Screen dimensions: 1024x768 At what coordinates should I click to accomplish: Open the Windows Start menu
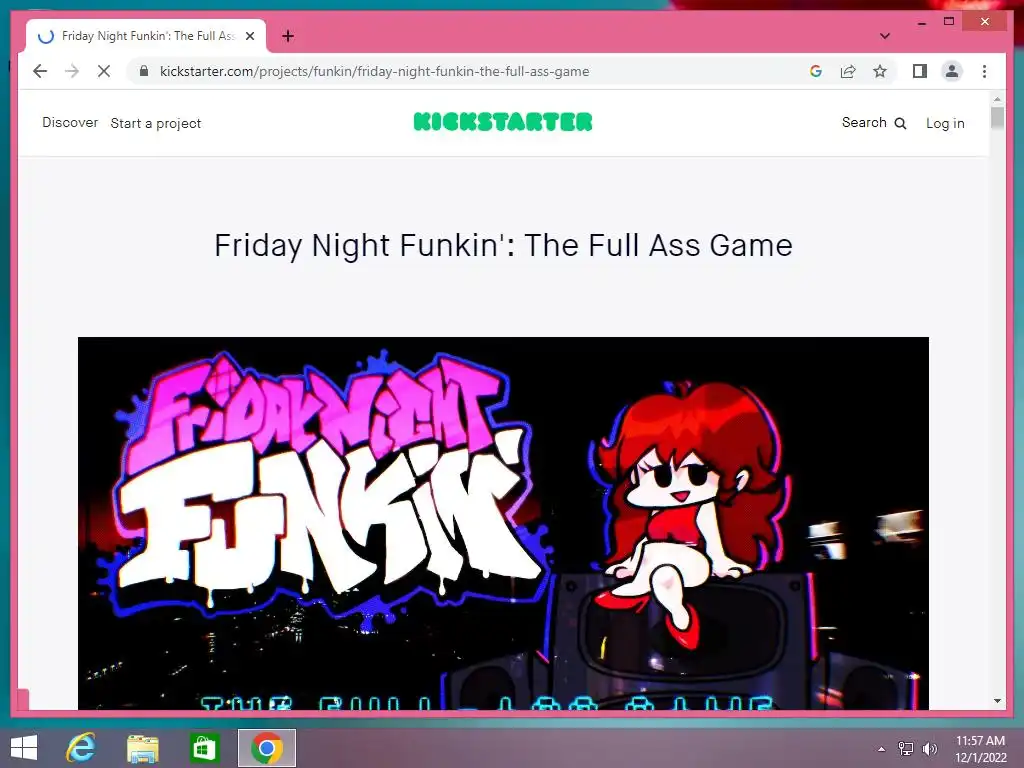[24, 748]
